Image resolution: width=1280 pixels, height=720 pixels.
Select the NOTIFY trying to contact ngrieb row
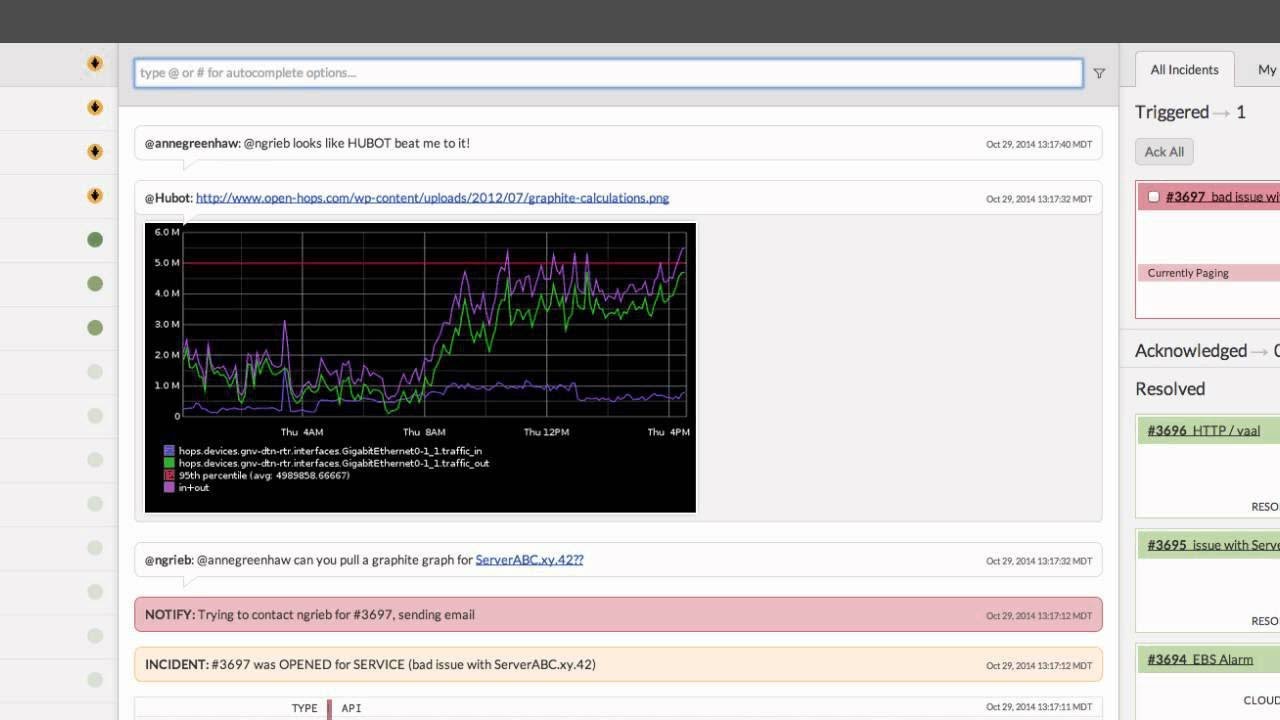618,615
